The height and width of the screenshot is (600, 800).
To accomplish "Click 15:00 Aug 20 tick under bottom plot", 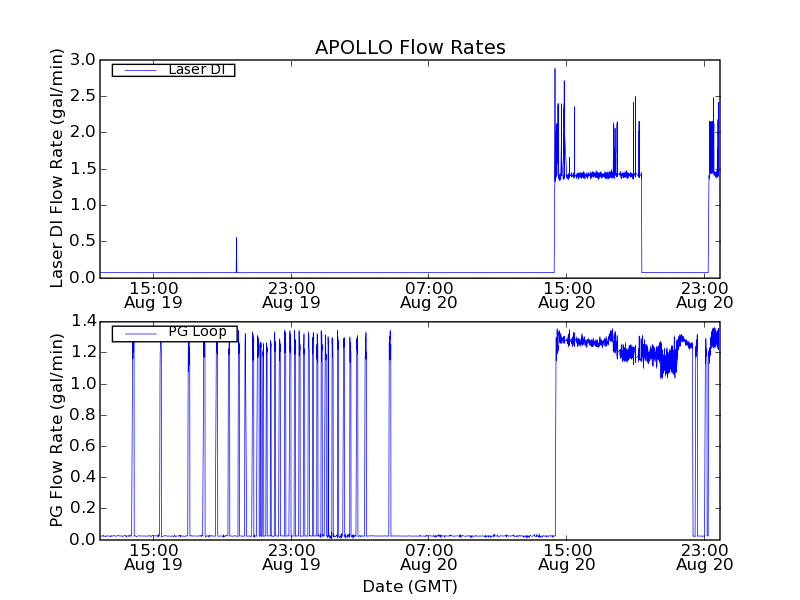I will pos(566,556).
